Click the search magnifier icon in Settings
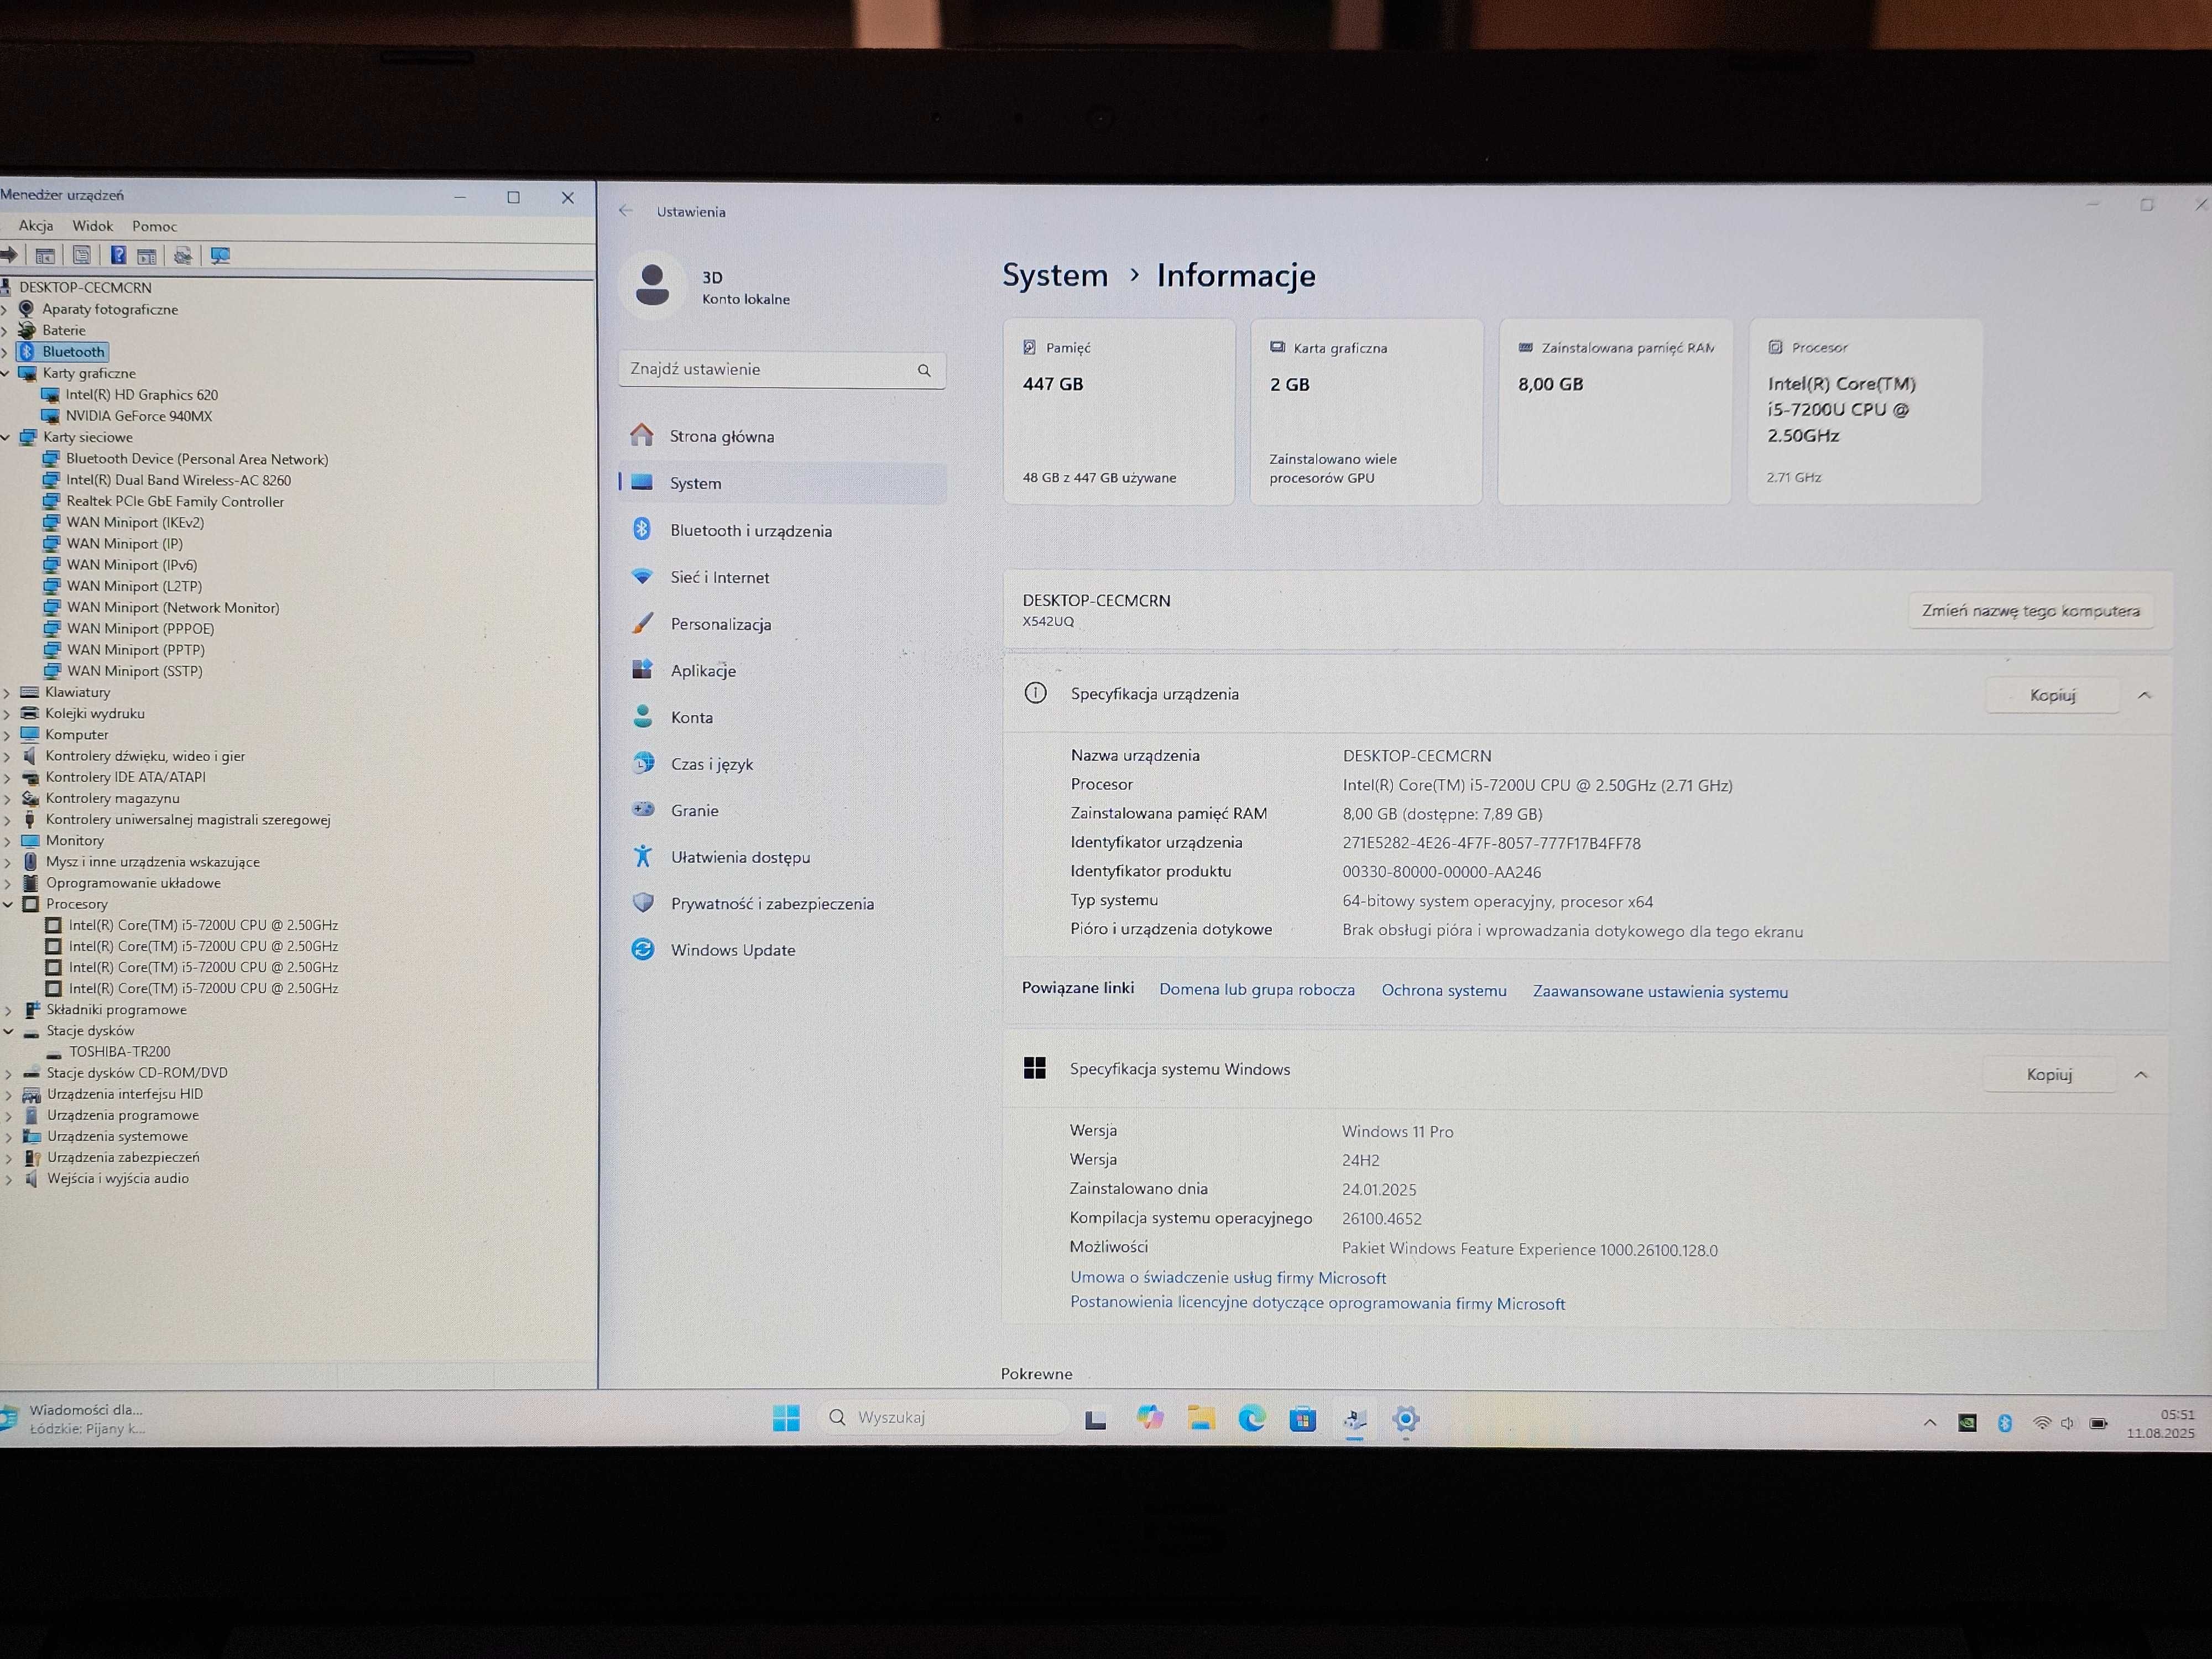Image resolution: width=2212 pixels, height=1659 pixels. [x=924, y=370]
